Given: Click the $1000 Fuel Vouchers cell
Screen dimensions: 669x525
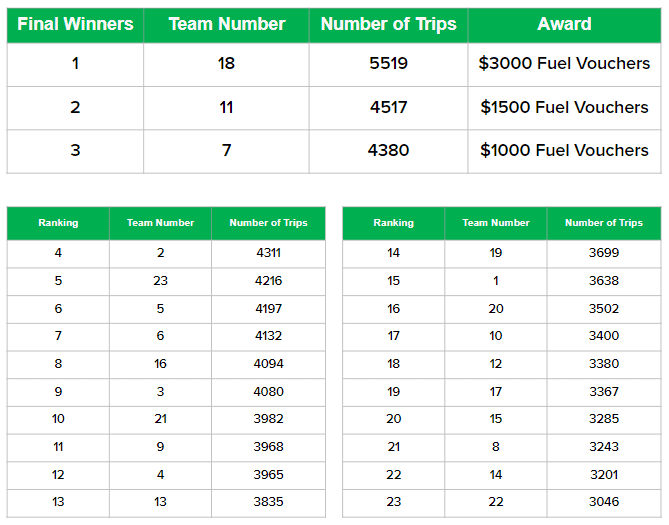Looking at the screenshot, I should pos(564,151).
